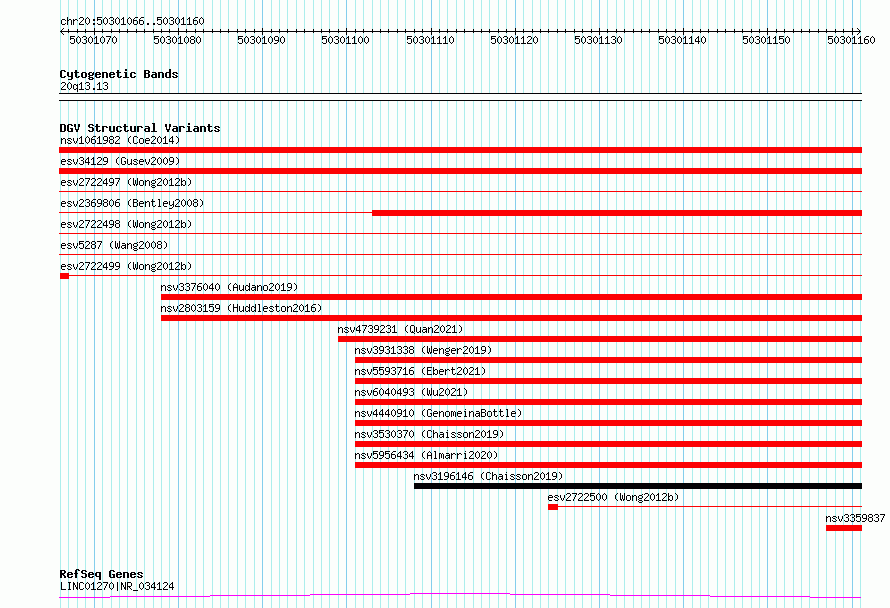The width and height of the screenshot is (890, 608).
Task: Click nsv3196146 (Chaisson2019) variant label
Action: pyautogui.click(x=488, y=476)
